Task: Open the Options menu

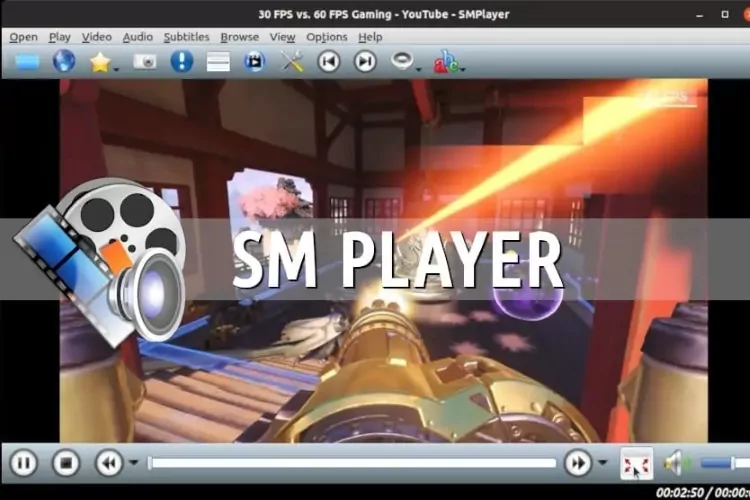Action: click(x=327, y=37)
